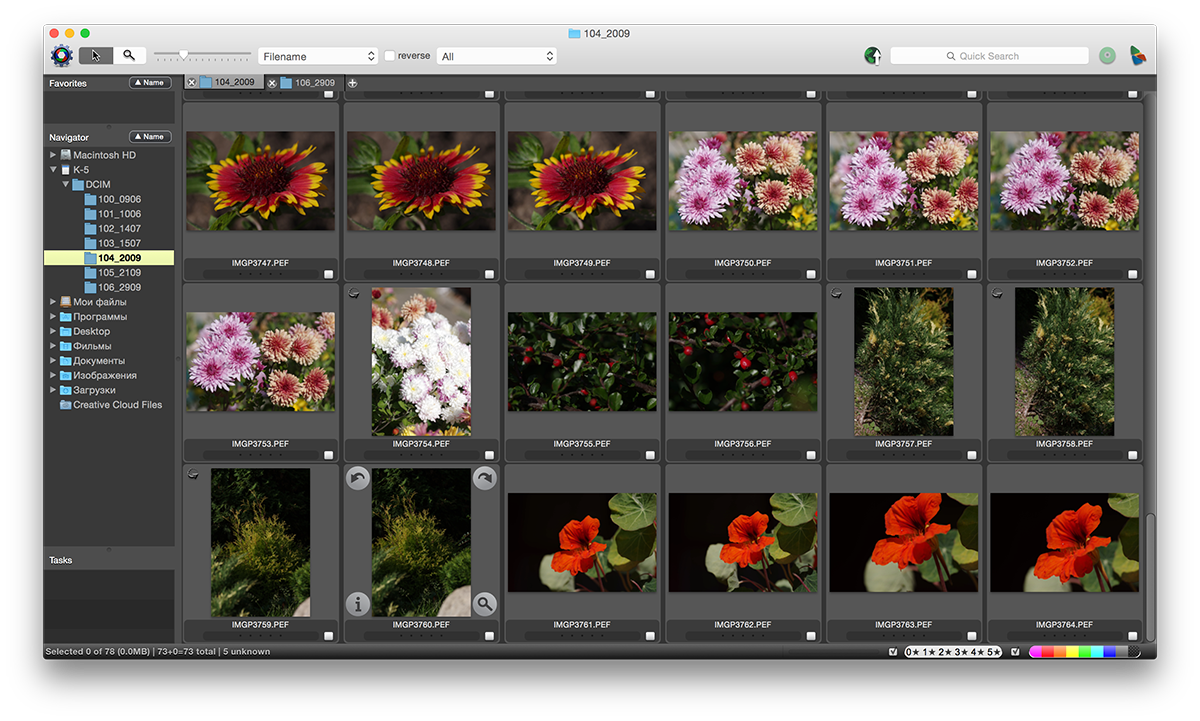Click the Creative Cloud Files folder icon

point(66,405)
